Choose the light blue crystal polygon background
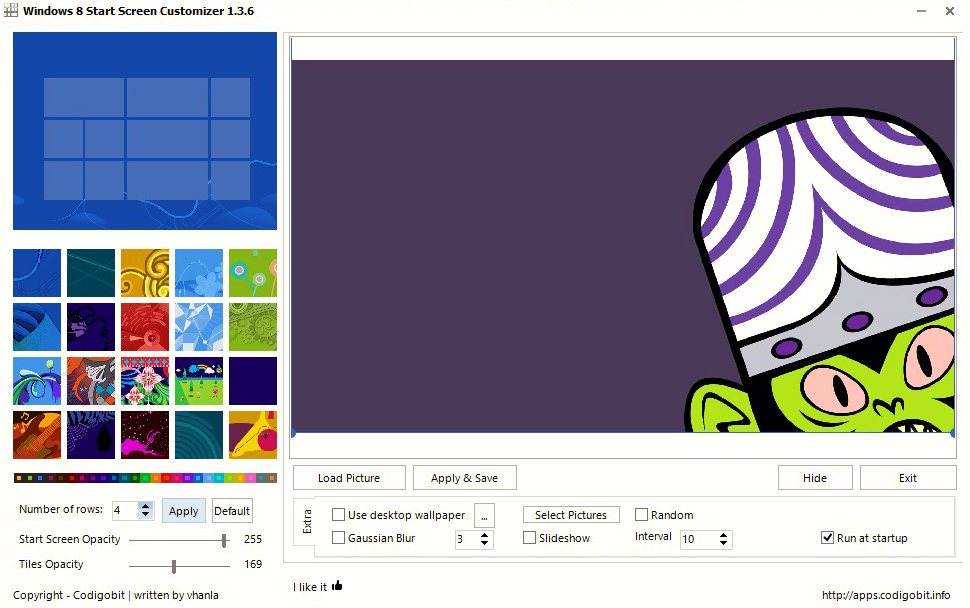 click(199, 327)
